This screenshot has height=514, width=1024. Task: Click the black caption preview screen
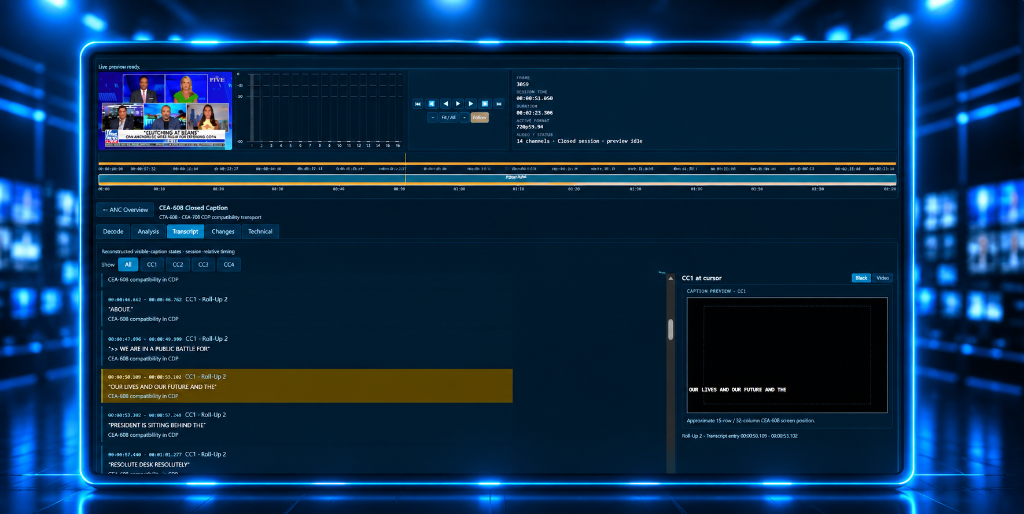[787, 355]
